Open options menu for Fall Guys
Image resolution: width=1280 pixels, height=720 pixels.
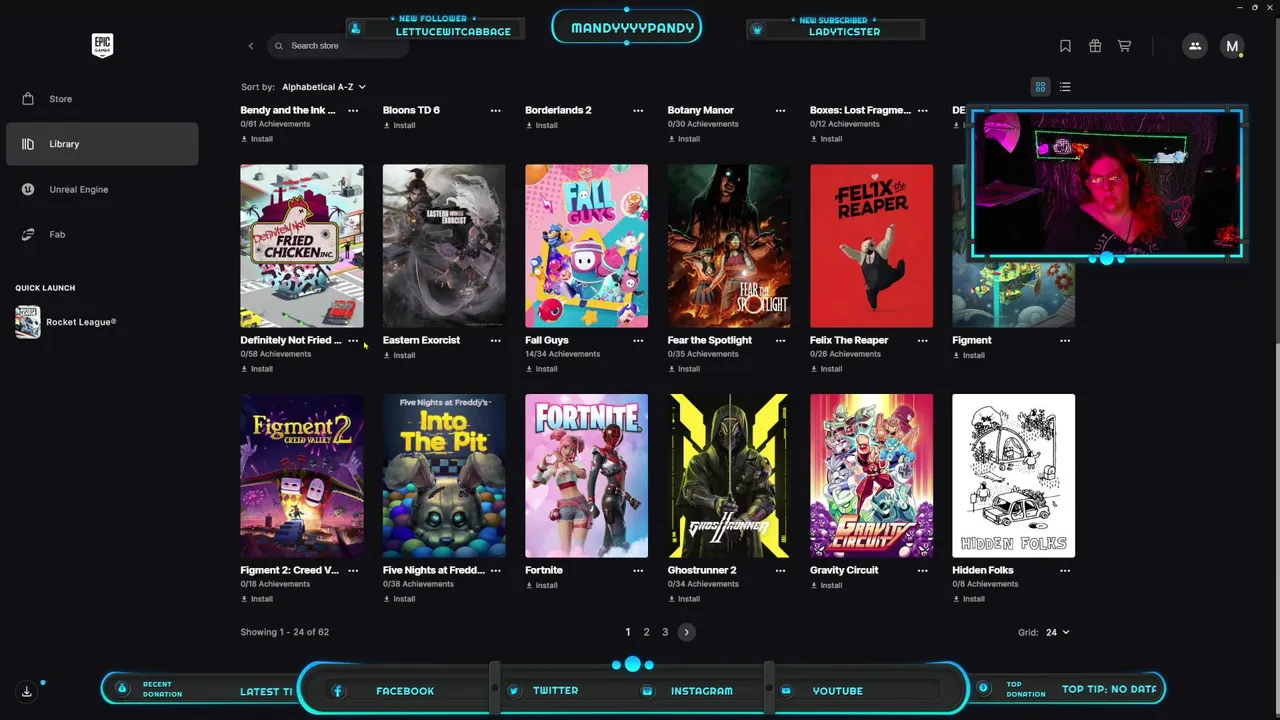pyautogui.click(x=638, y=340)
